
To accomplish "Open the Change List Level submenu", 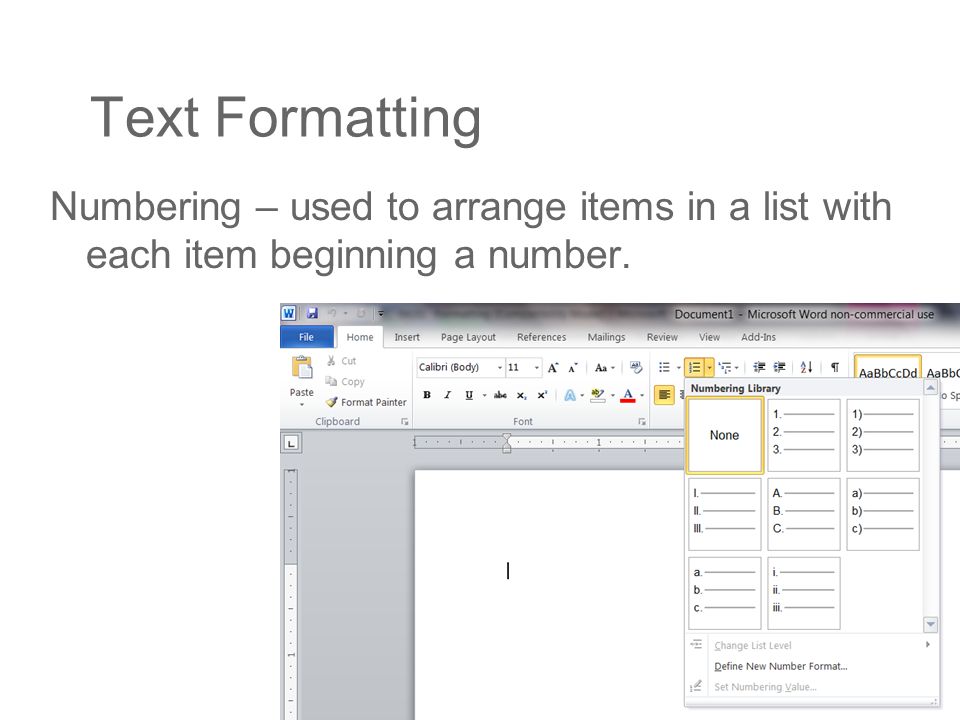I will tap(811, 645).
